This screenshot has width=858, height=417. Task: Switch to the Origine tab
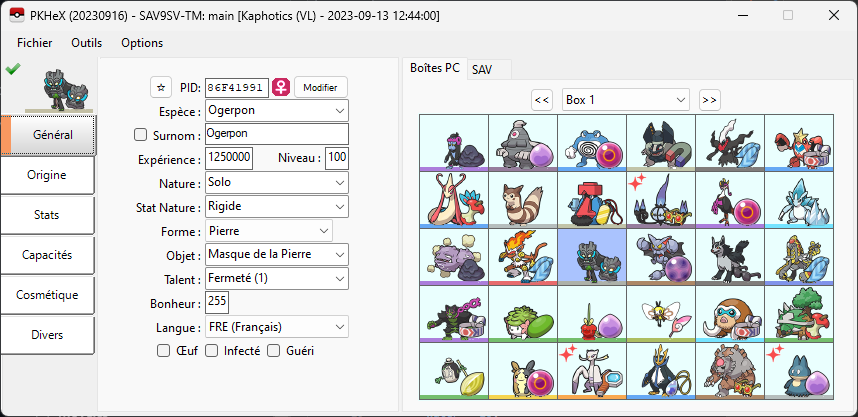coord(47,175)
